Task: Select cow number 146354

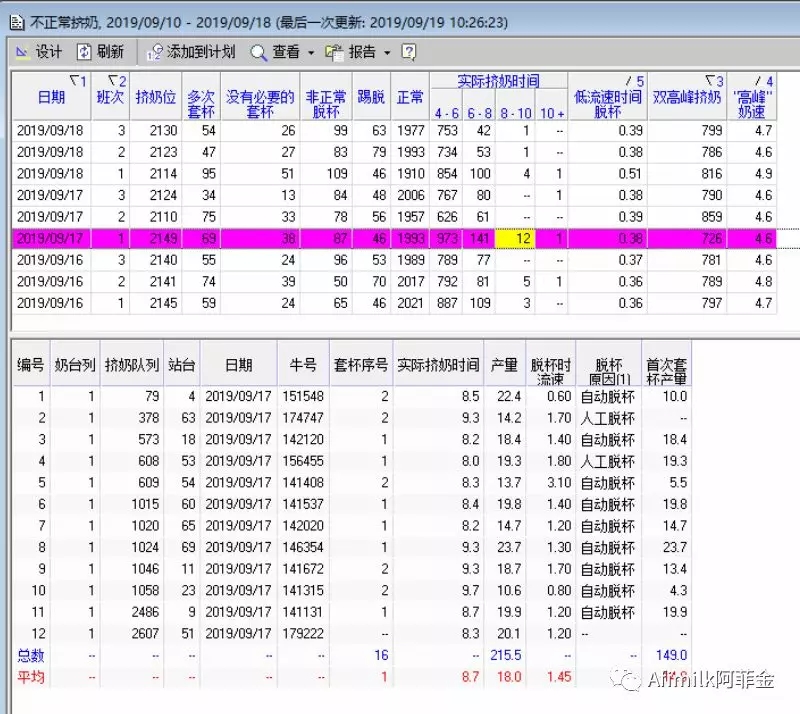Action: (x=303, y=547)
